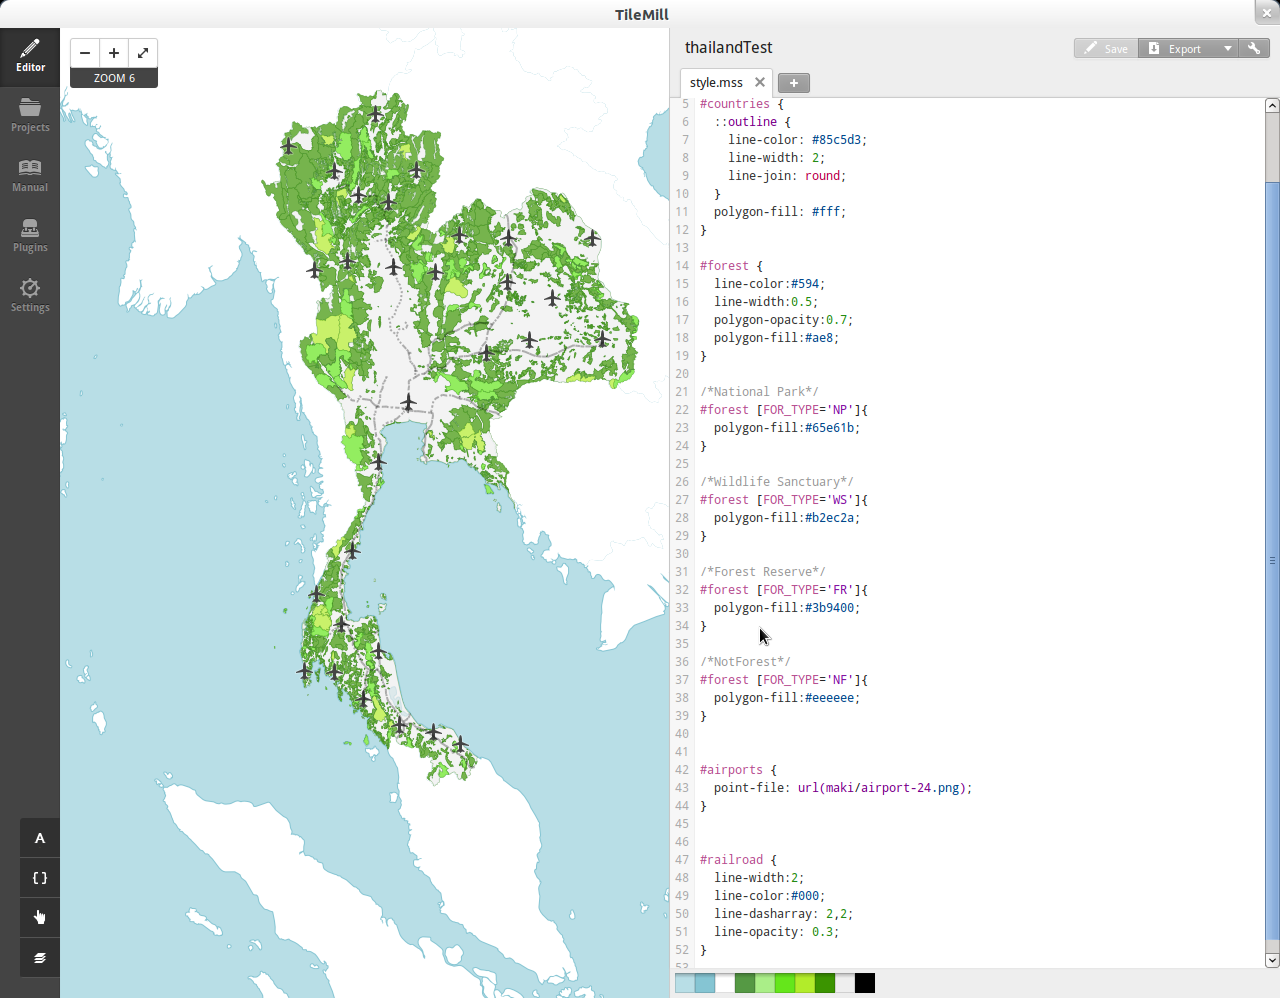Open project settings wrench icon

point(1254,48)
